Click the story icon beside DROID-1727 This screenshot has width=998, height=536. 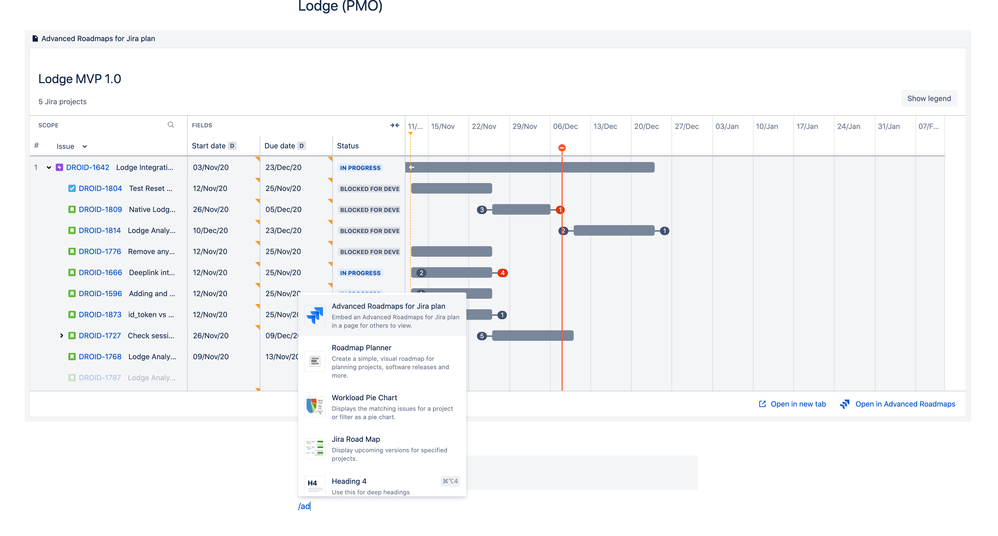click(x=72, y=335)
